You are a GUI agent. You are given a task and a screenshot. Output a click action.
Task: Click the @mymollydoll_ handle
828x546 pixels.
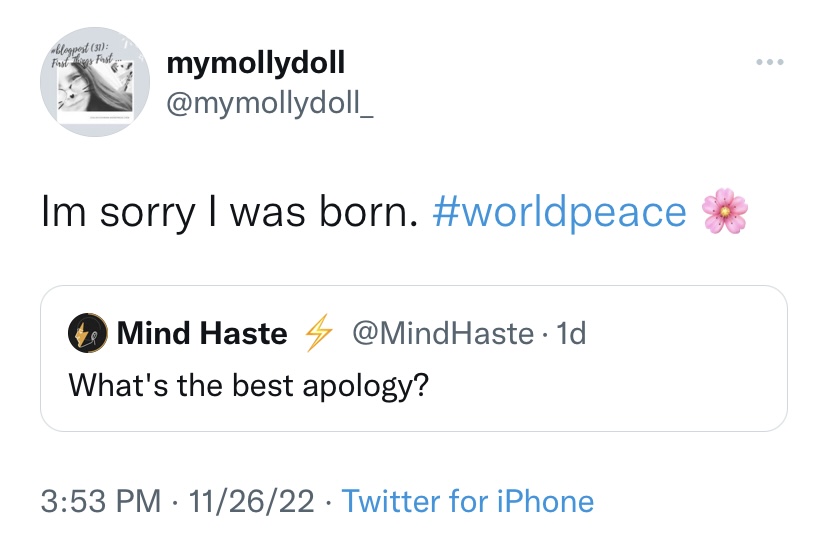coord(271,101)
